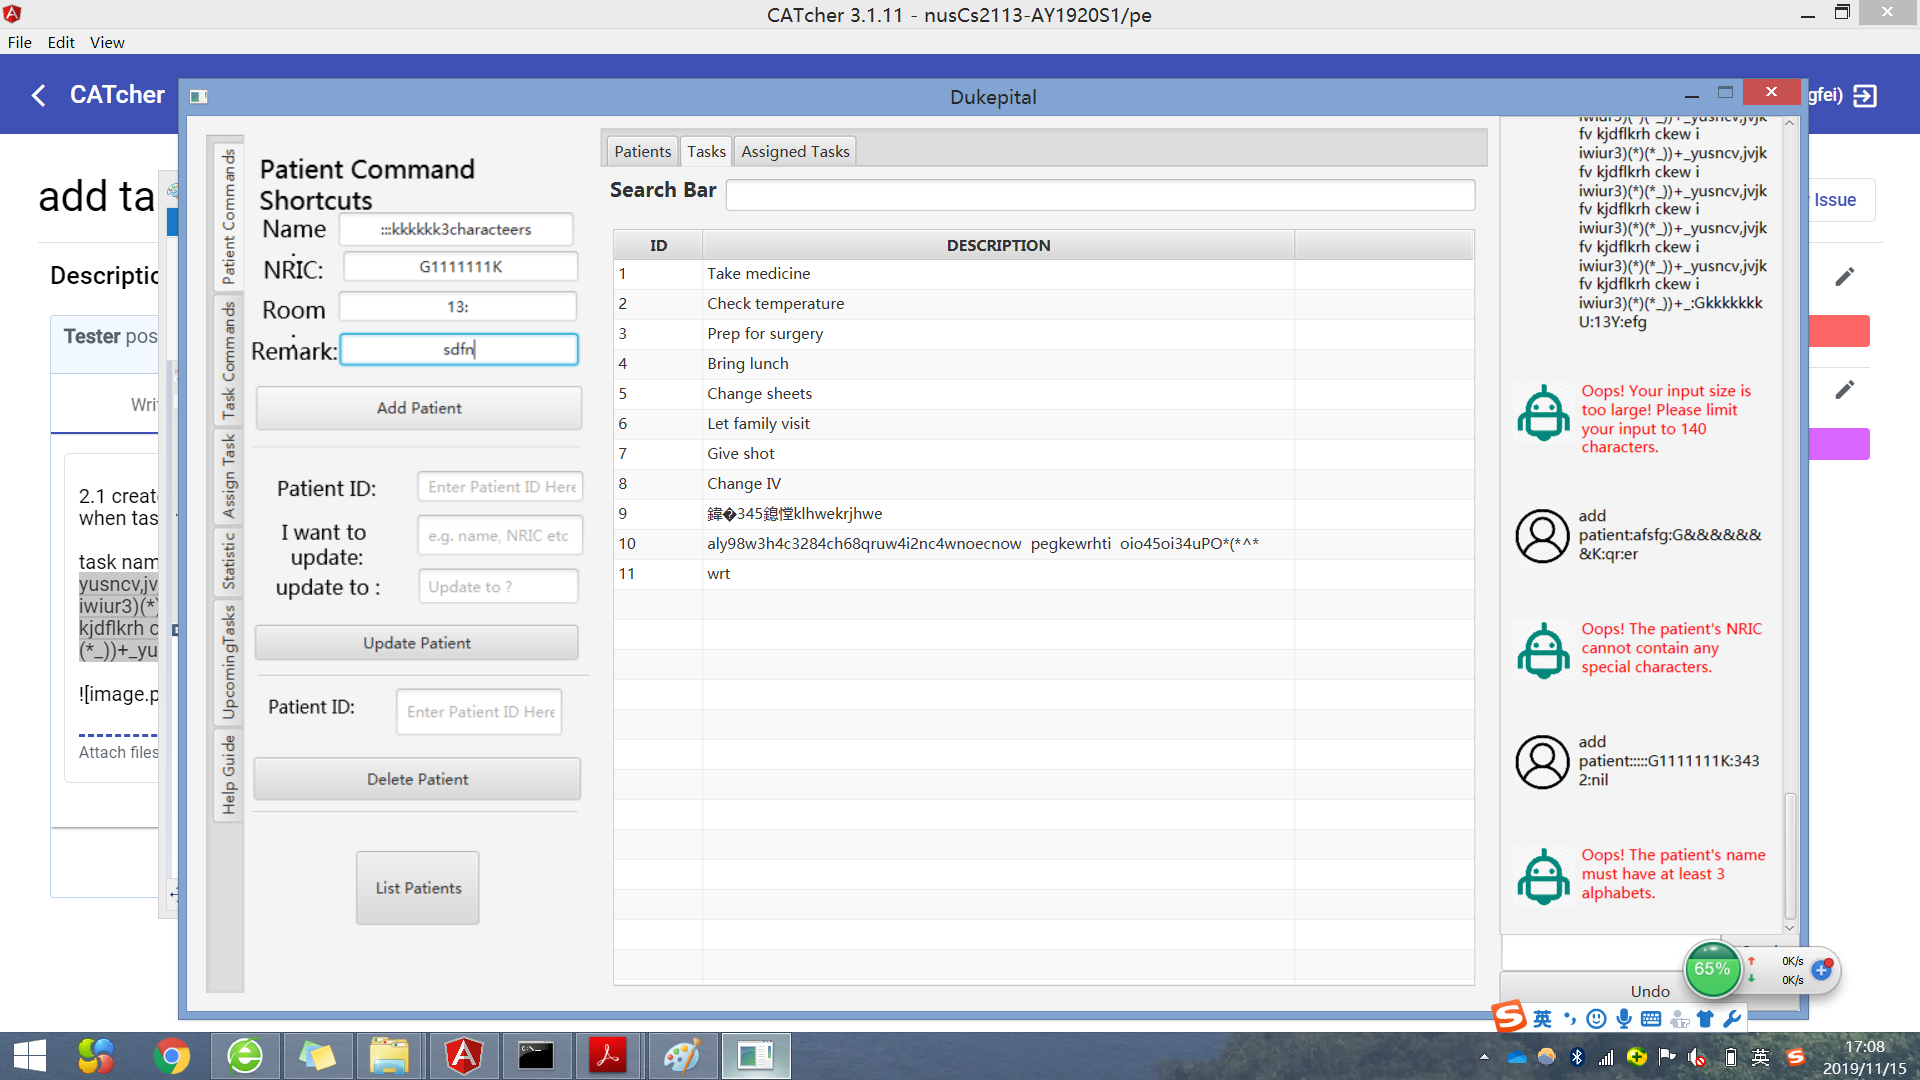Open the command prompt taskbar icon

coord(535,1056)
